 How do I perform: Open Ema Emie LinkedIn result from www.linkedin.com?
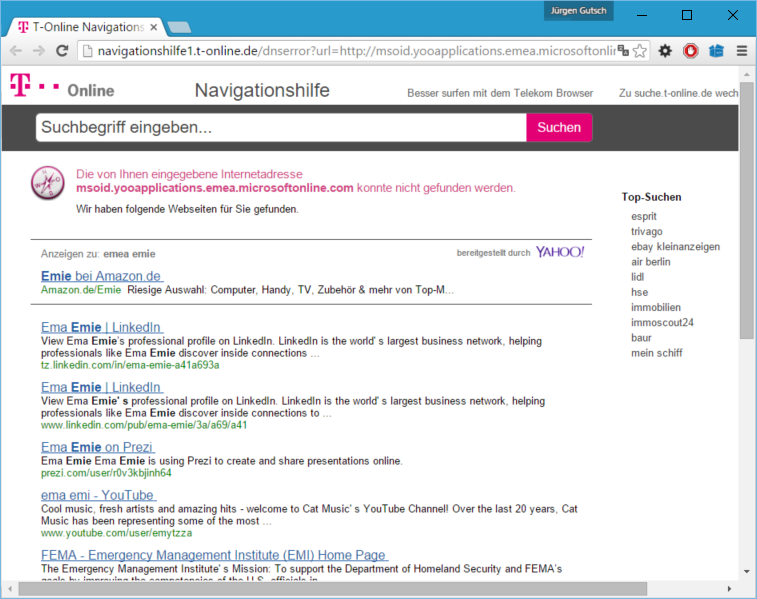(102, 387)
